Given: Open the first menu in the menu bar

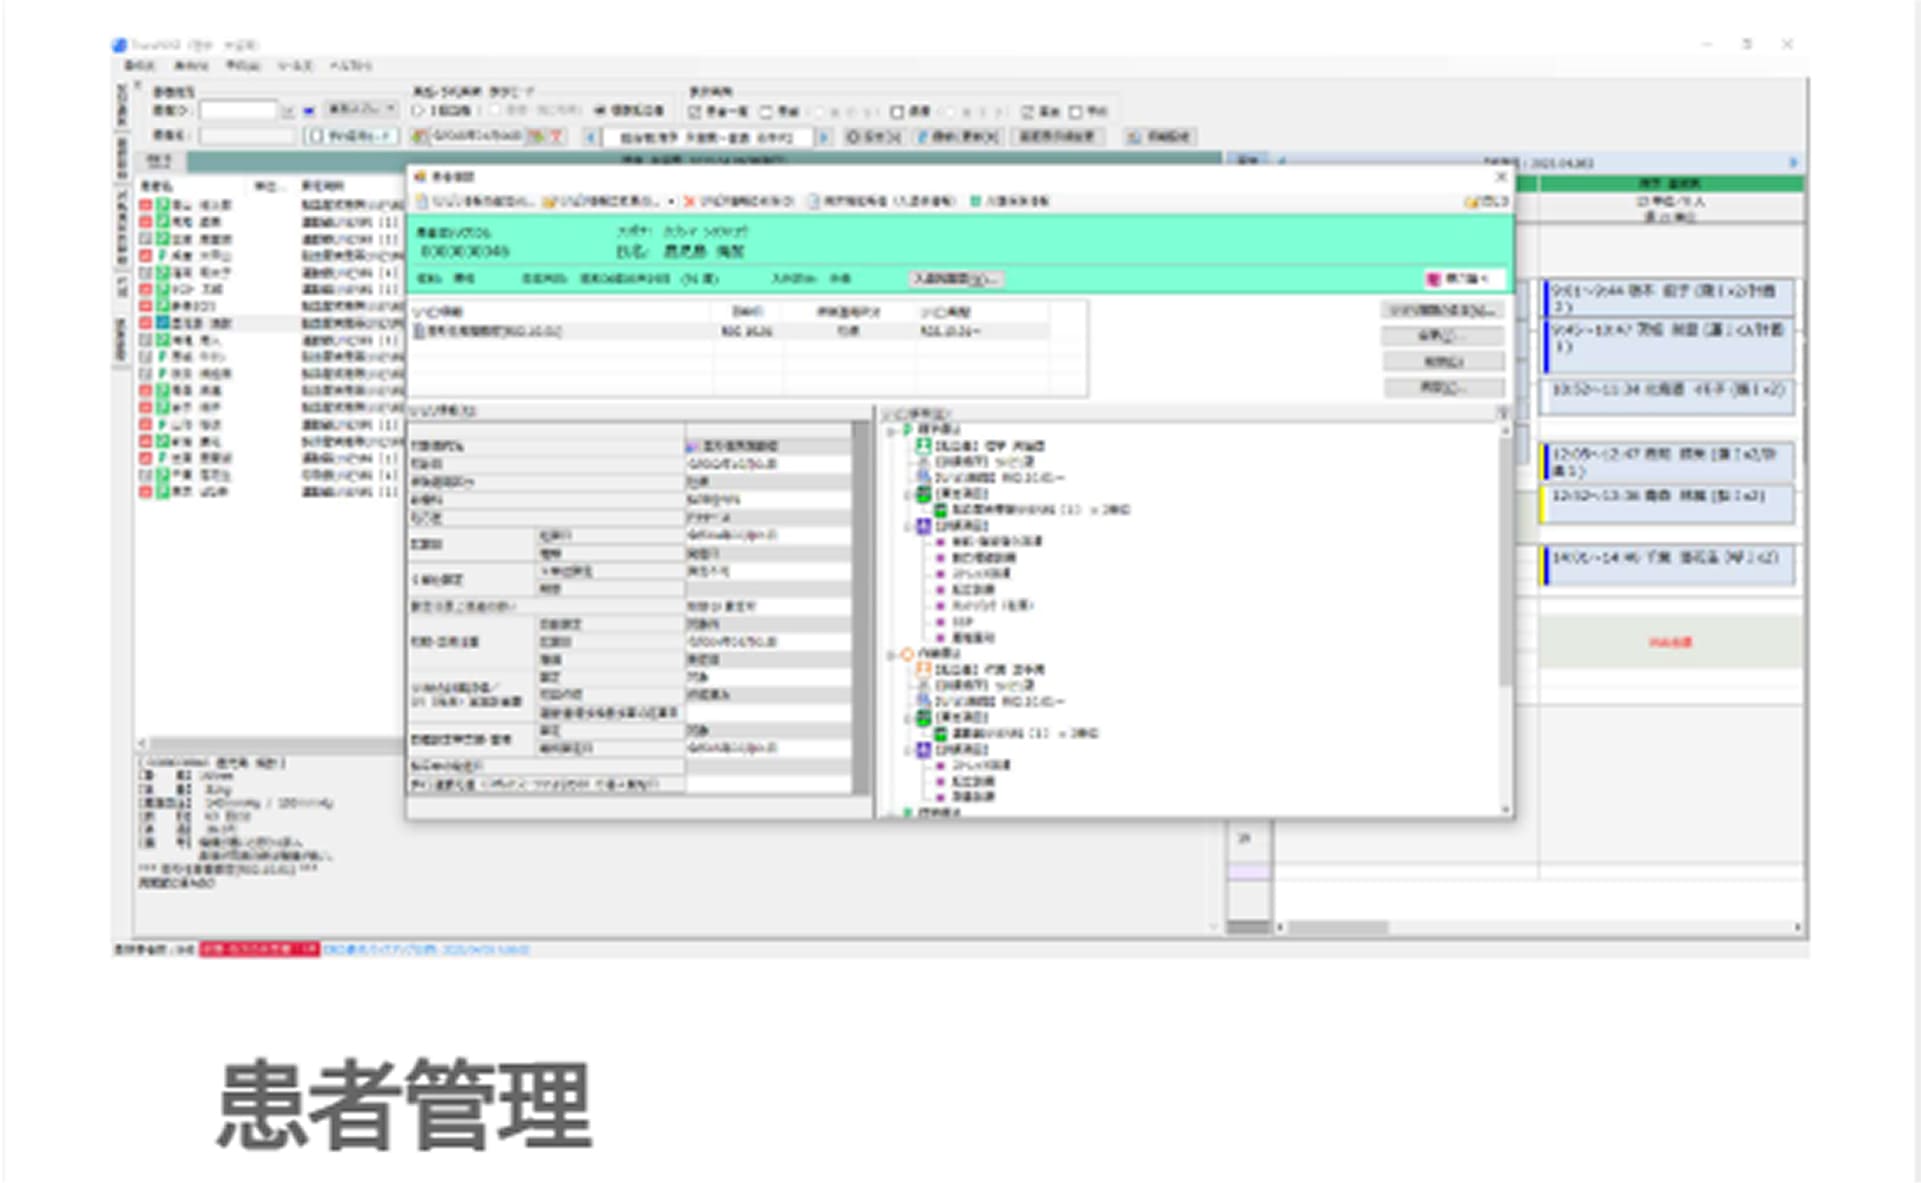Looking at the screenshot, I should coord(139,66).
